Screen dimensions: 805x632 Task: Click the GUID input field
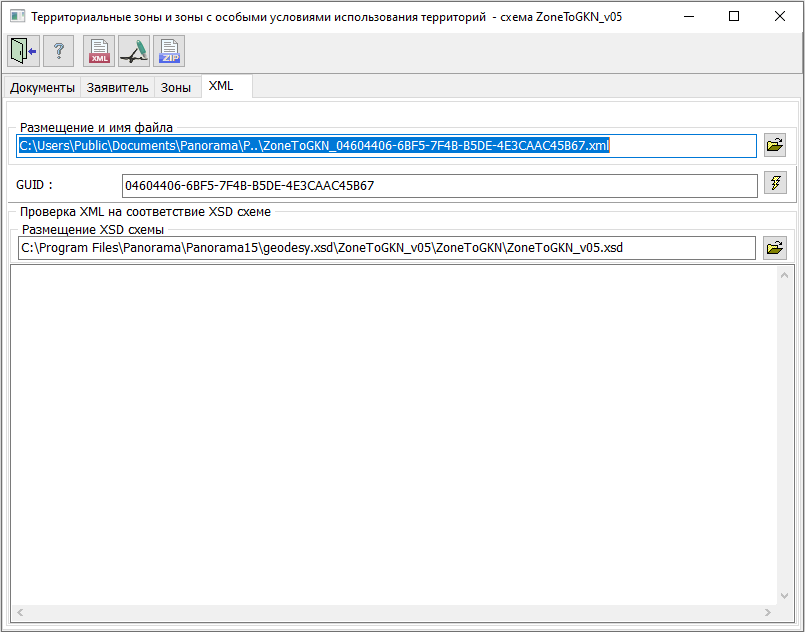tap(439, 185)
